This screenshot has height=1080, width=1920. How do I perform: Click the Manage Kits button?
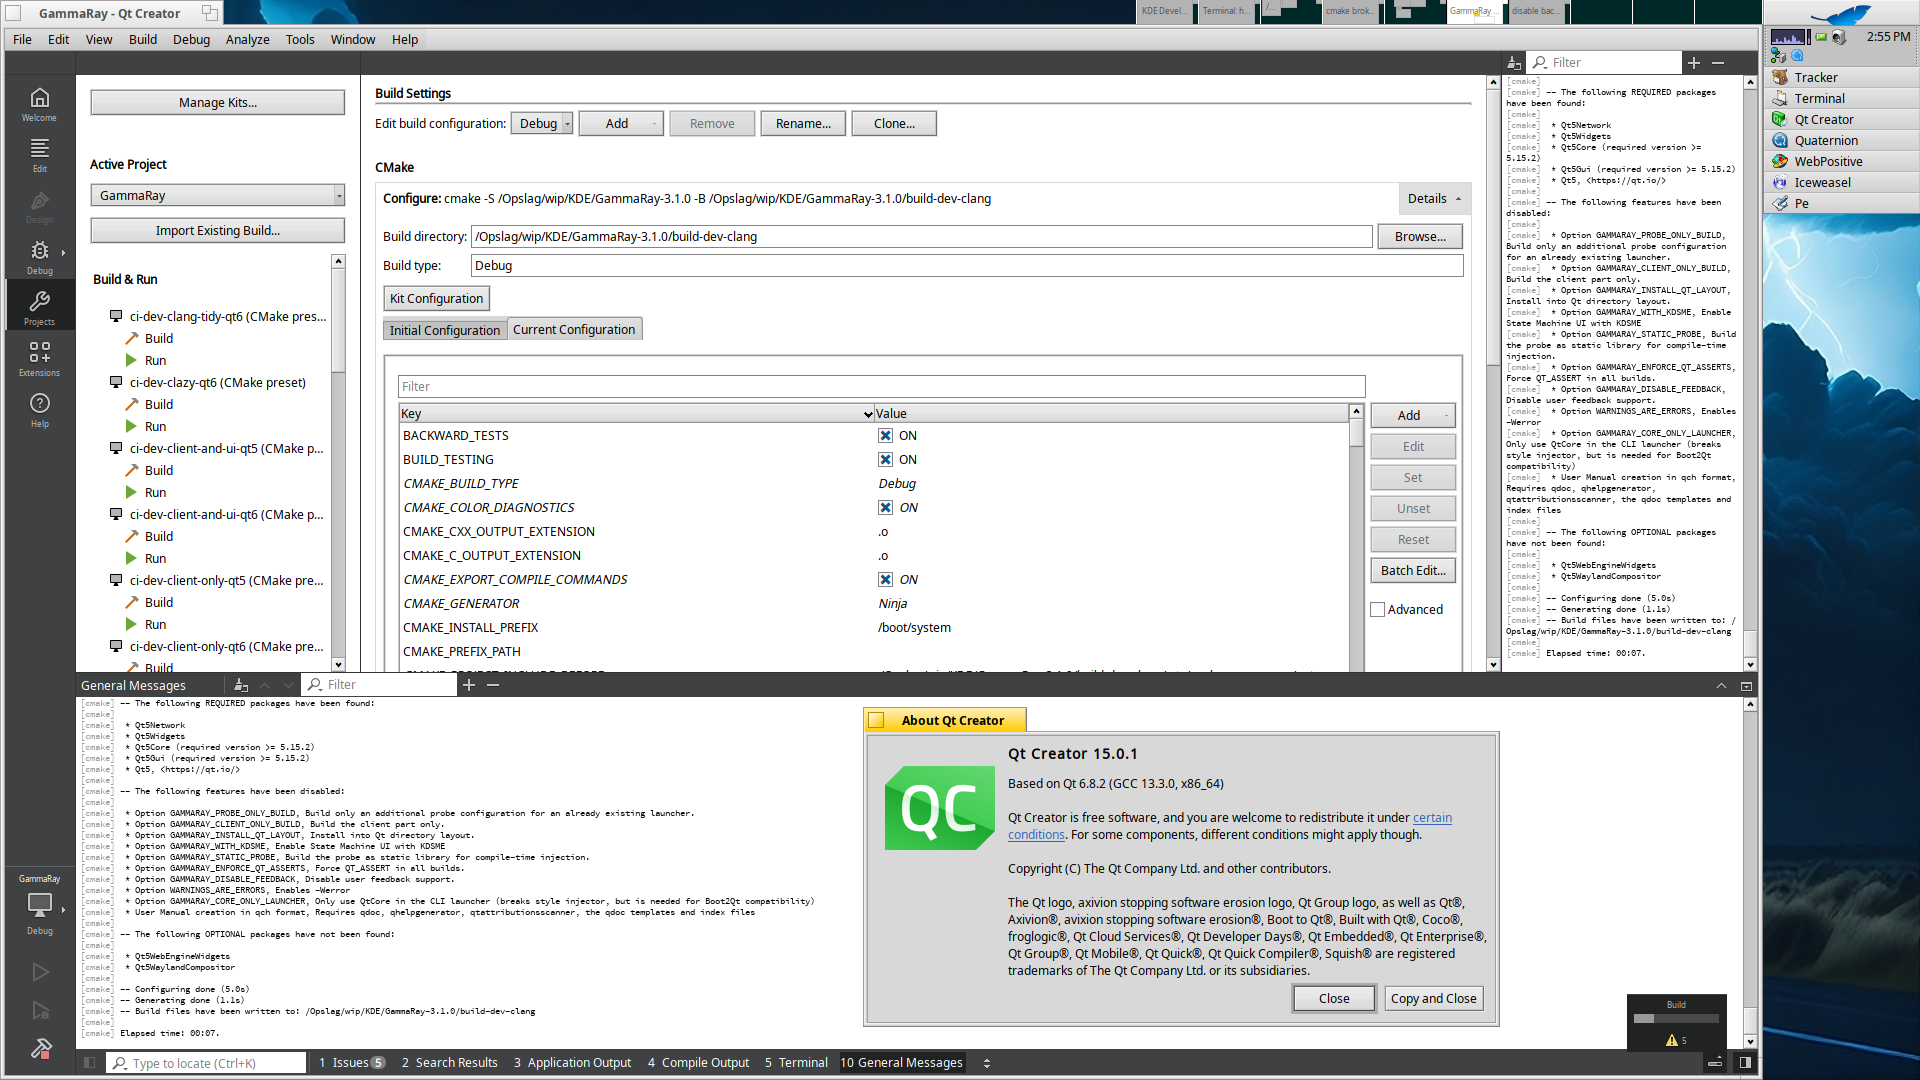(217, 103)
